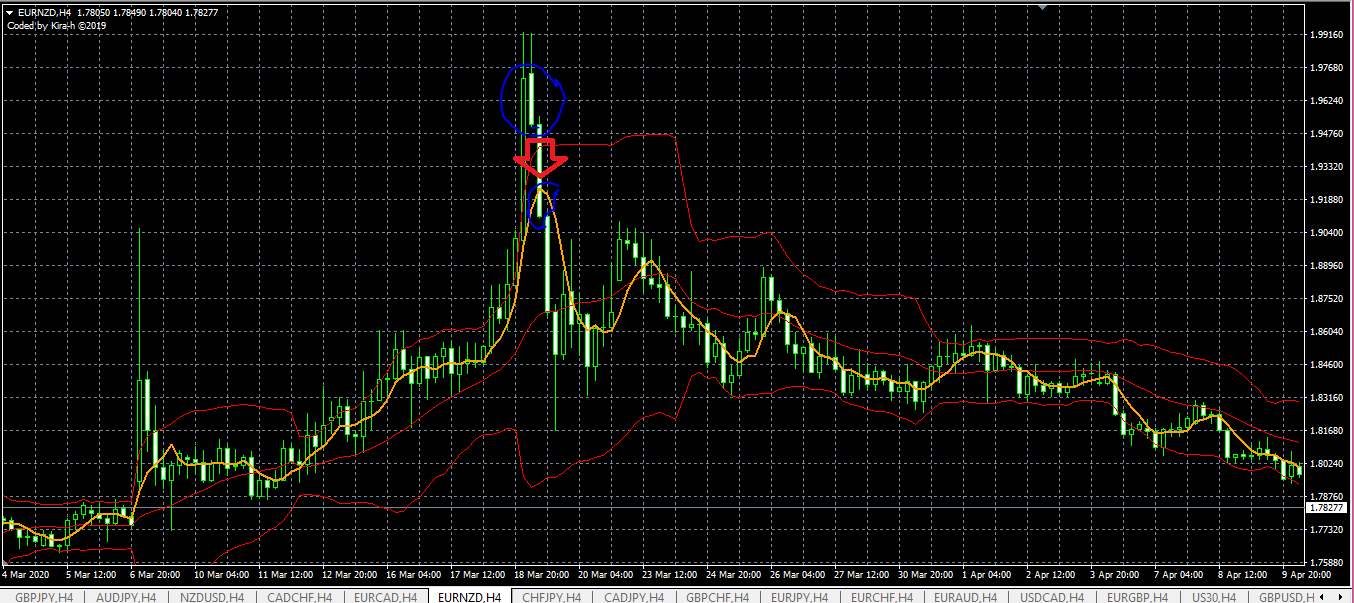Click the small blue circle below red arrow
Screen dimensions: 1354x603
pyautogui.click(x=541, y=205)
